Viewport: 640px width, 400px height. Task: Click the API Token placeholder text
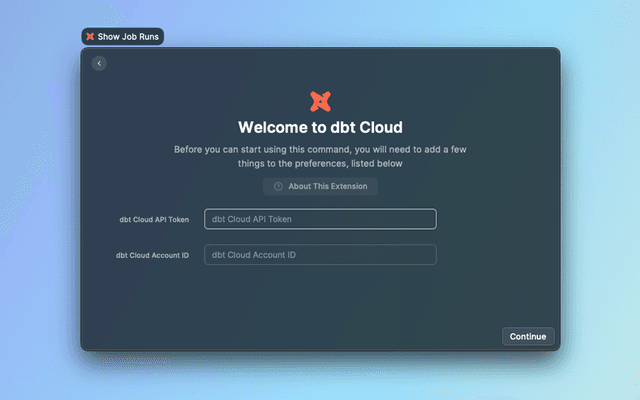(x=251, y=219)
